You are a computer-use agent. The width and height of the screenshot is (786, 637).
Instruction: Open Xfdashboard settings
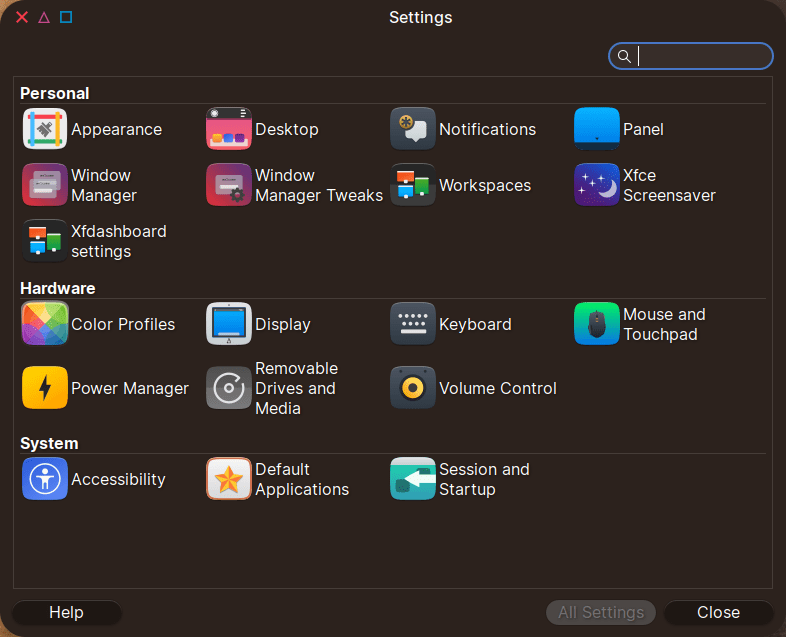(45, 241)
